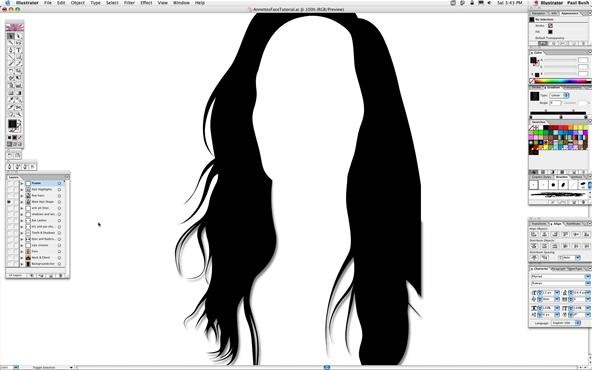Select the Hand tool
The image size is (592, 370).
[11, 114]
